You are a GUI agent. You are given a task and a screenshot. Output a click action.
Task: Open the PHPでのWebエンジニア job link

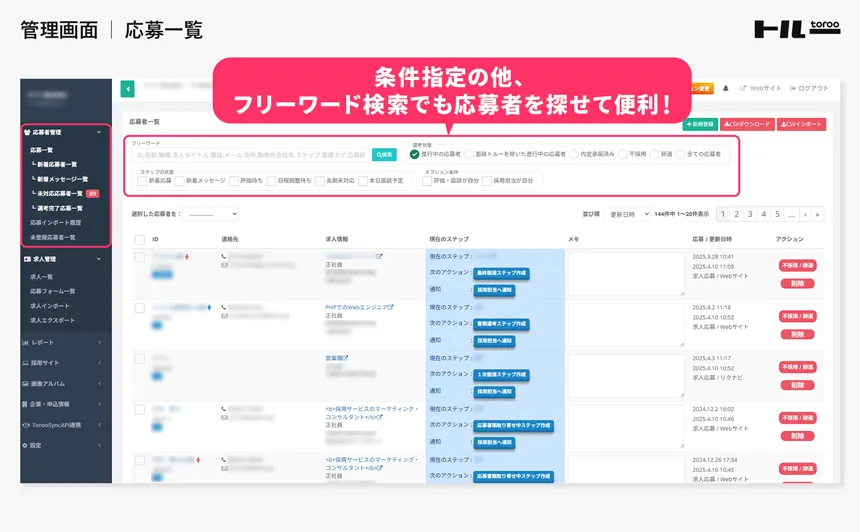click(356, 307)
